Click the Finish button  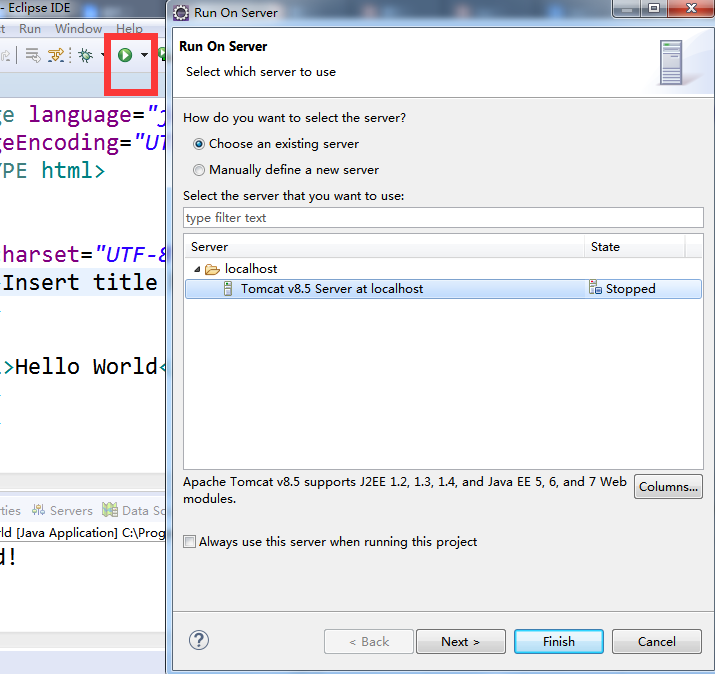click(x=558, y=641)
